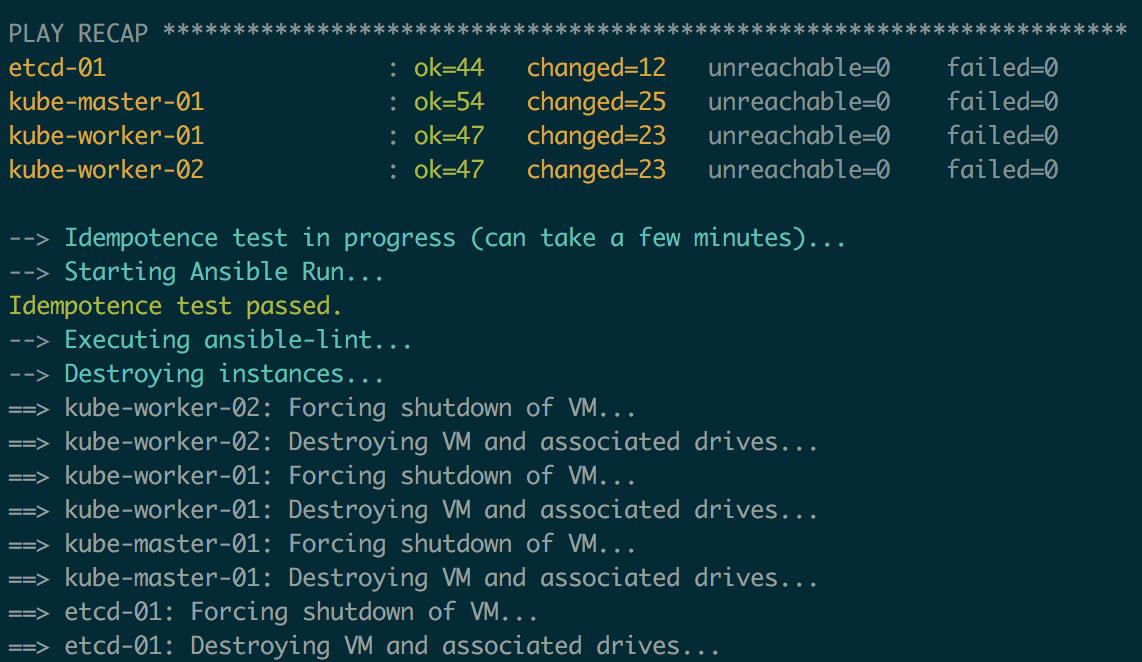This screenshot has width=1142, height=662.
Task: Click the ok=54 value for kube-master-01
Action: tap(449, 102)
